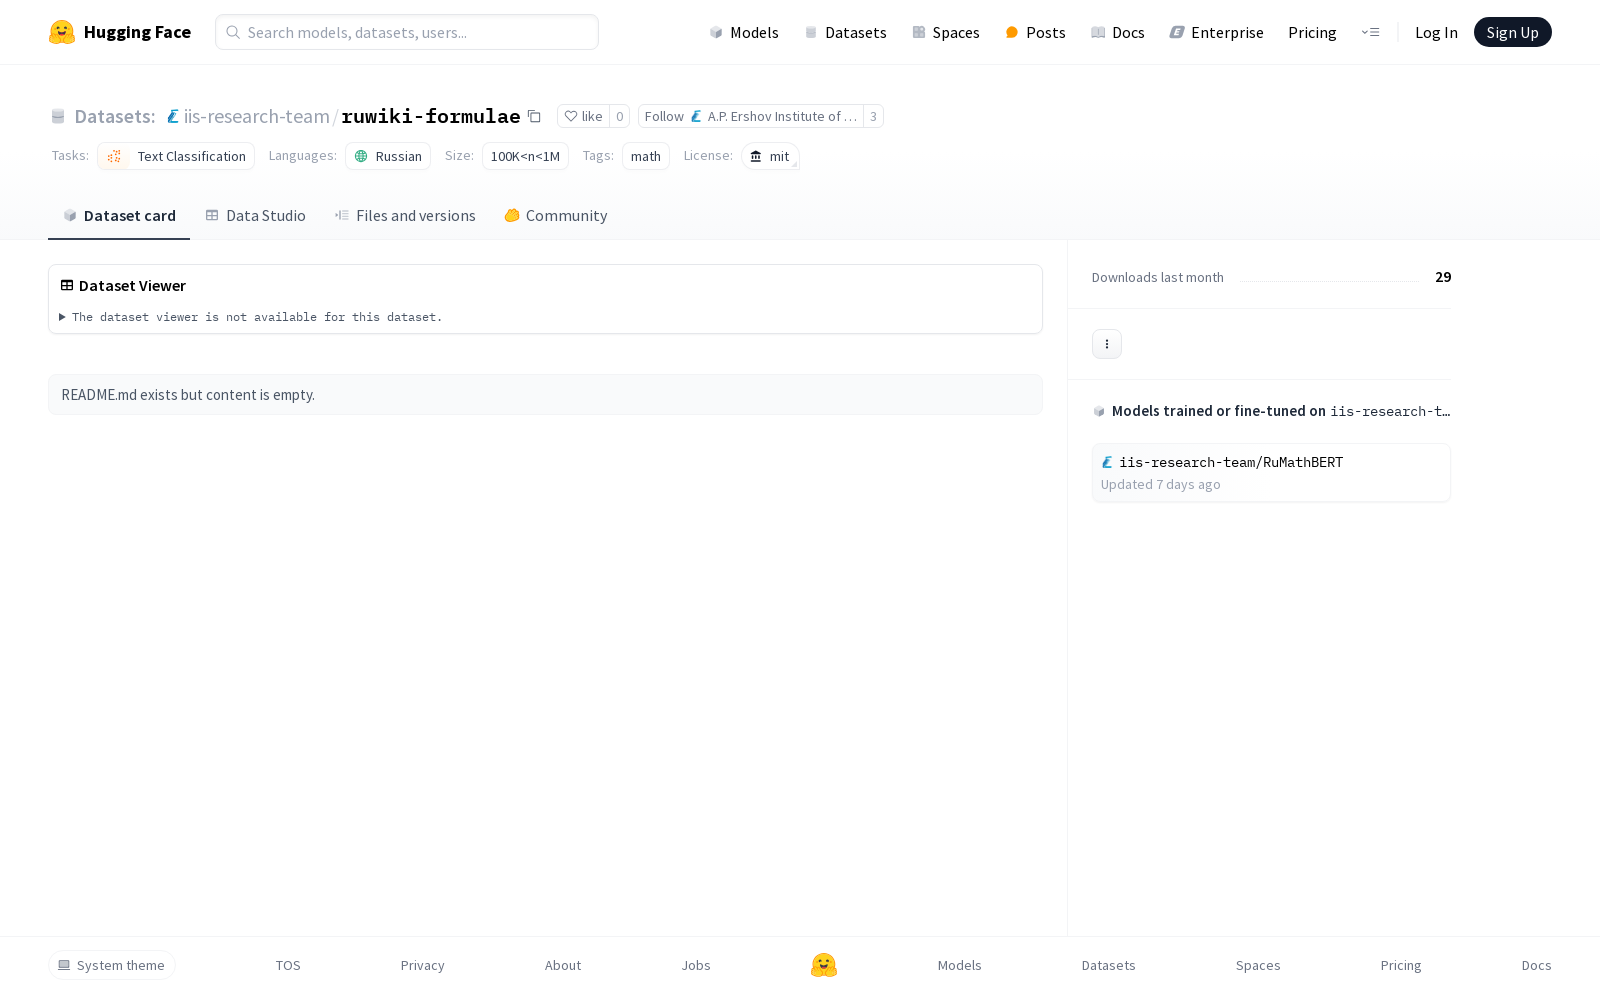Open the System theme selector
The image size is (1600, 1000).
click(x=112, y=965)
